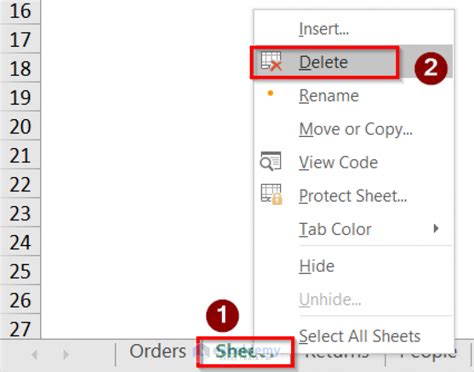This screenshot has width=474, height=372.
Task: Choose Insert... from the context menu
Action: click(x=324, y=29)
